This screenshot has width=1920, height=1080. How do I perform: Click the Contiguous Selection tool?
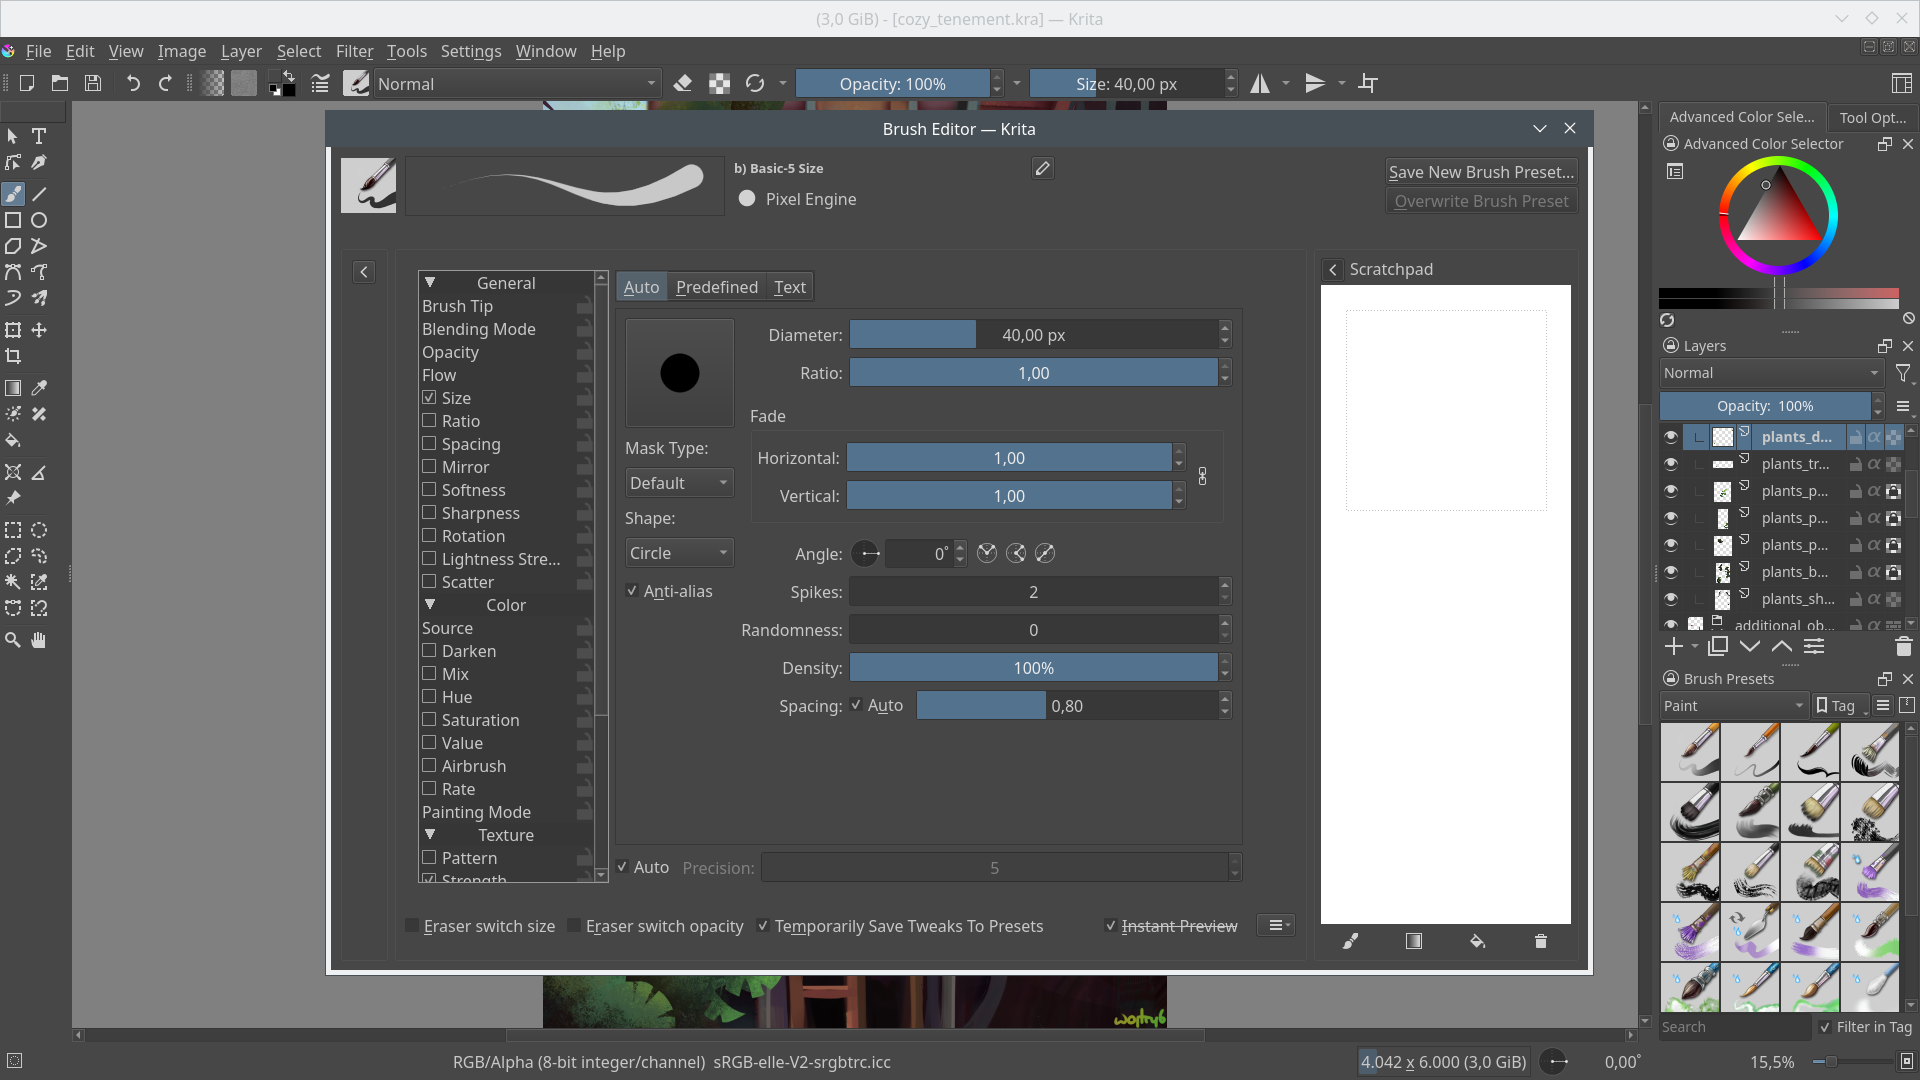(x=13, y=584)
